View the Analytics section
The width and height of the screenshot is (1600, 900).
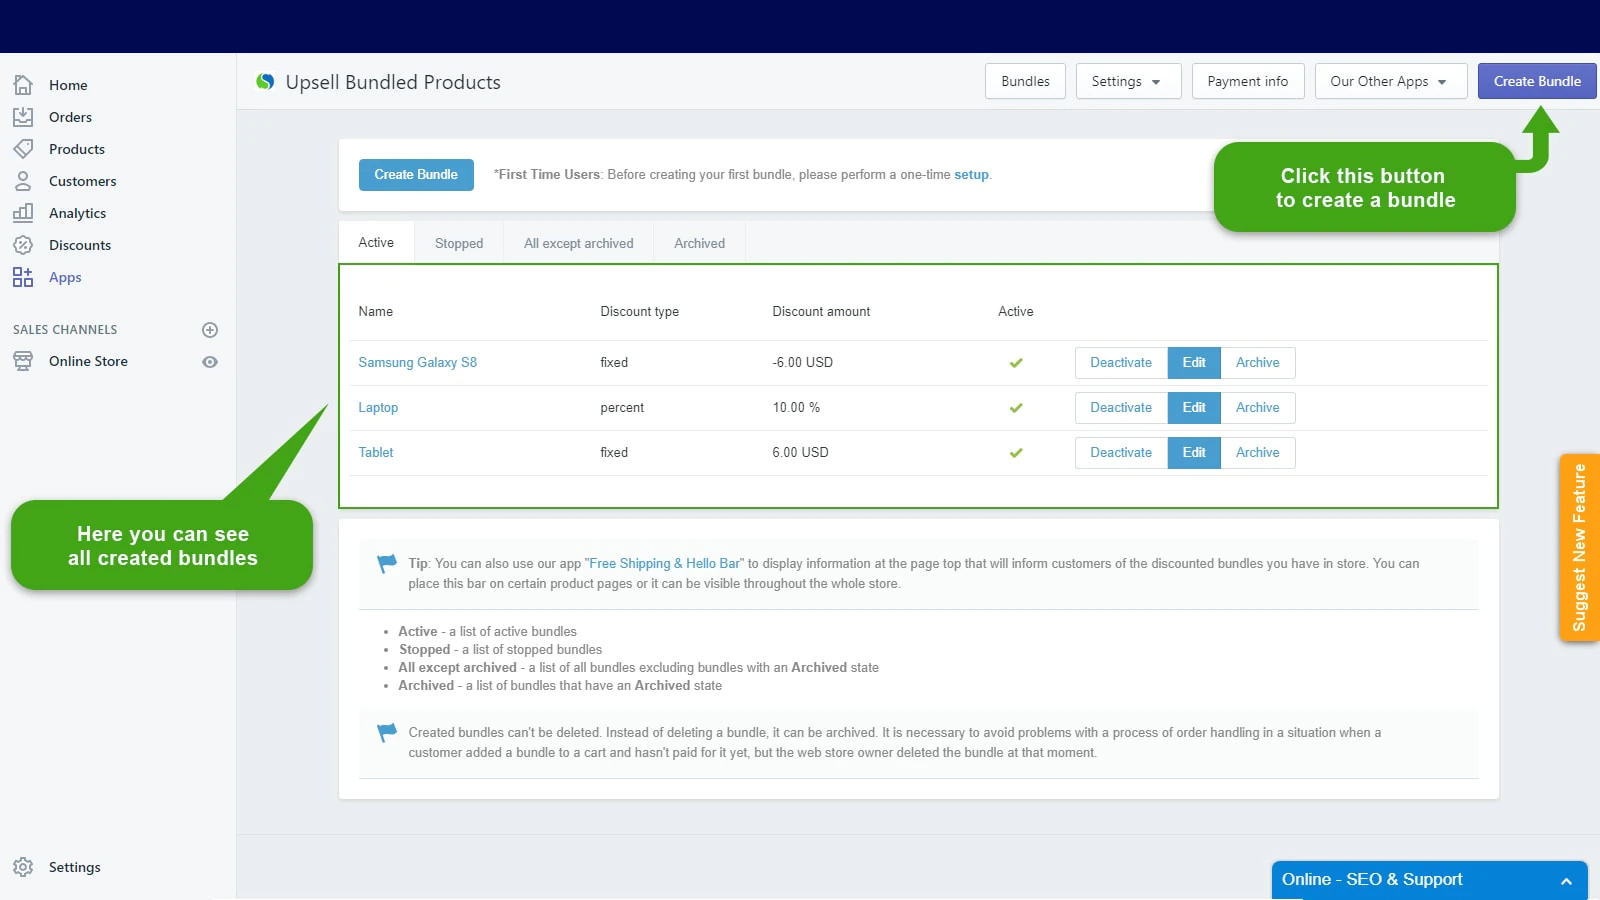(x=77, y=213)
